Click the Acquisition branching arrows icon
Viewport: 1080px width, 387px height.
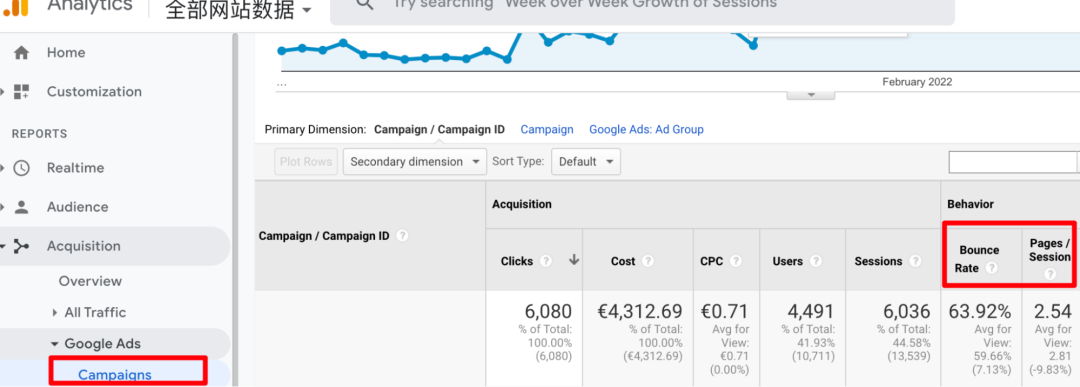point(21,246)
